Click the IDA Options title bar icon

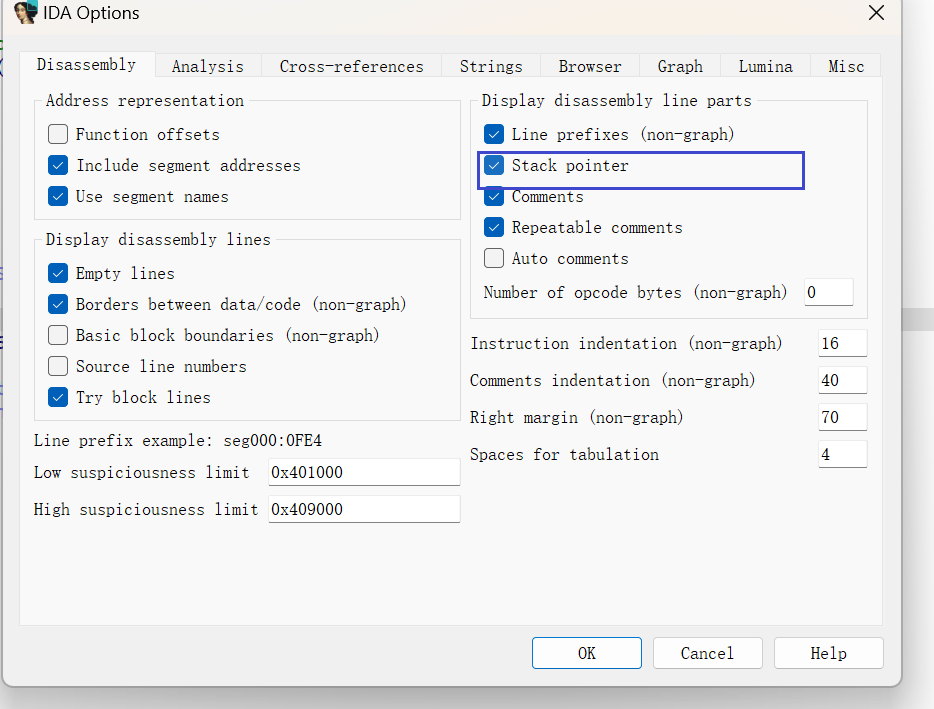[x=25, y=13]
